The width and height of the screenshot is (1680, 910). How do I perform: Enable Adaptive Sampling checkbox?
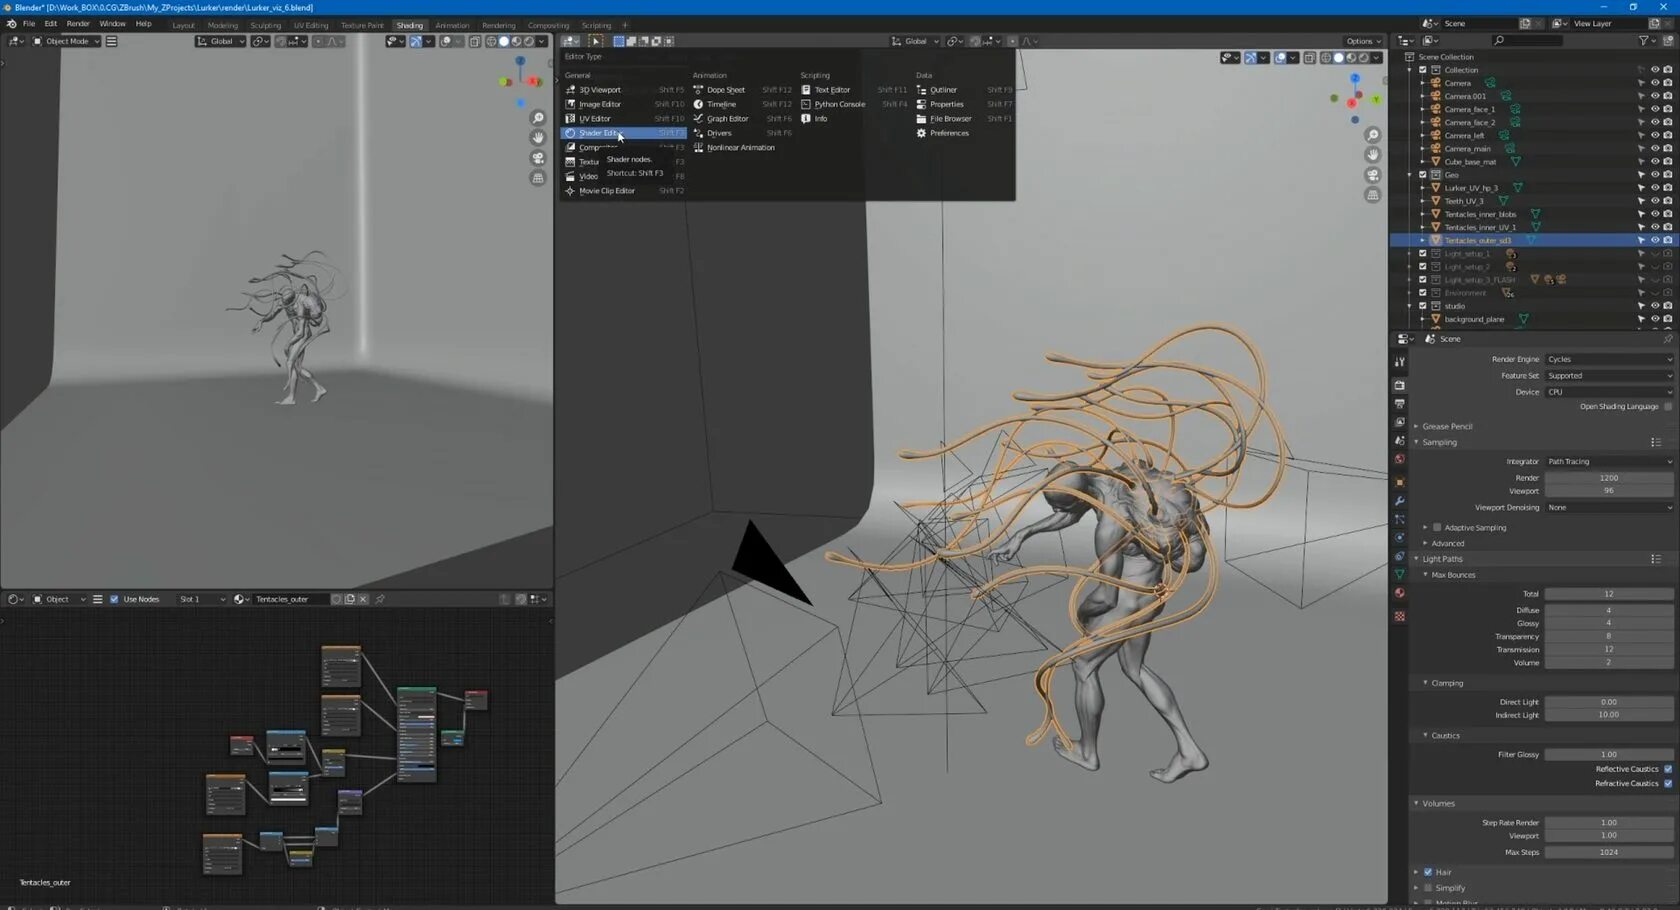click(x=1437, y=528)
